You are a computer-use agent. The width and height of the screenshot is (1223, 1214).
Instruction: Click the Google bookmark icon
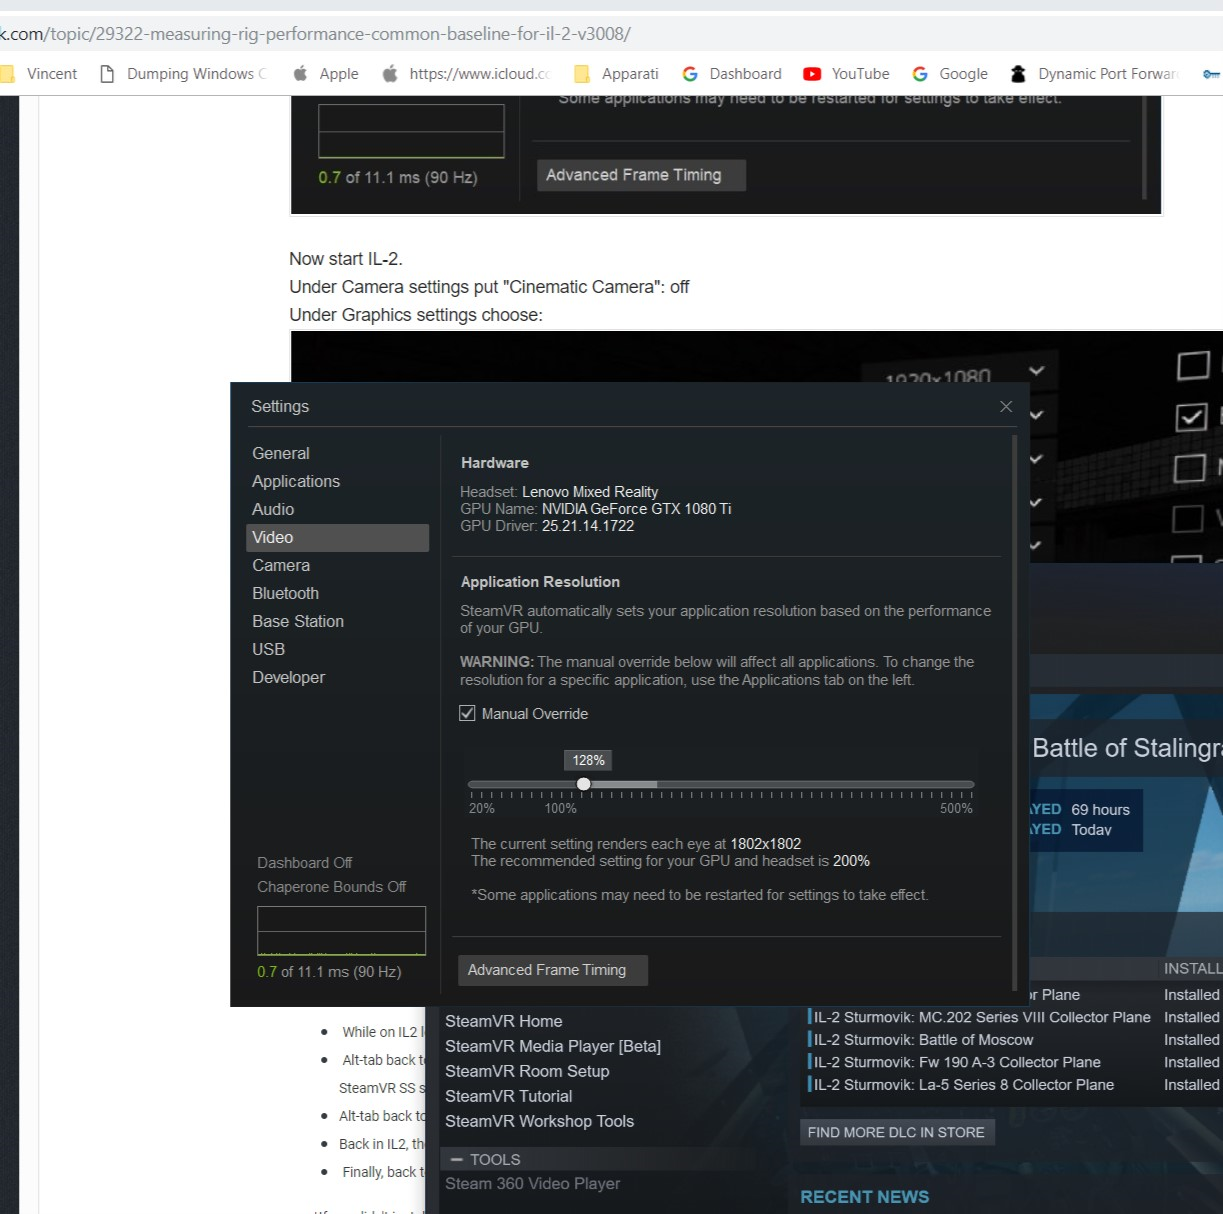[920, 74]
